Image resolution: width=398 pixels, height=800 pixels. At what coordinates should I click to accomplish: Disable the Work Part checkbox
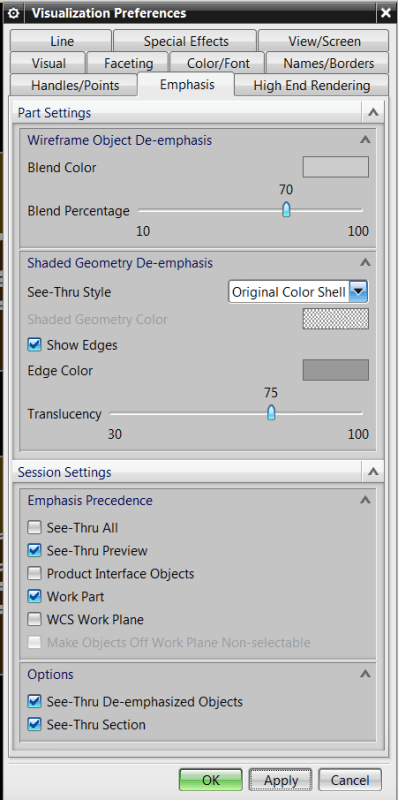[x=35, y=596]
